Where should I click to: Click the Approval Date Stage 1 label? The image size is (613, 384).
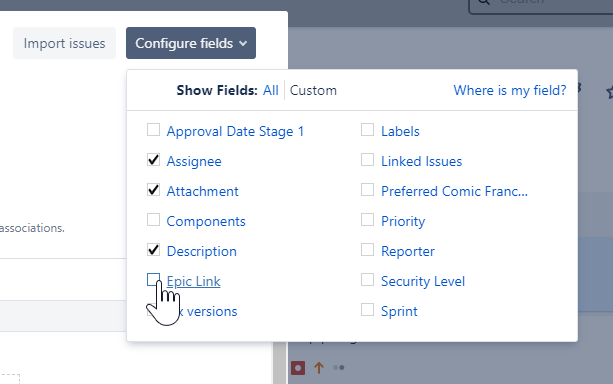pos(235,131)
